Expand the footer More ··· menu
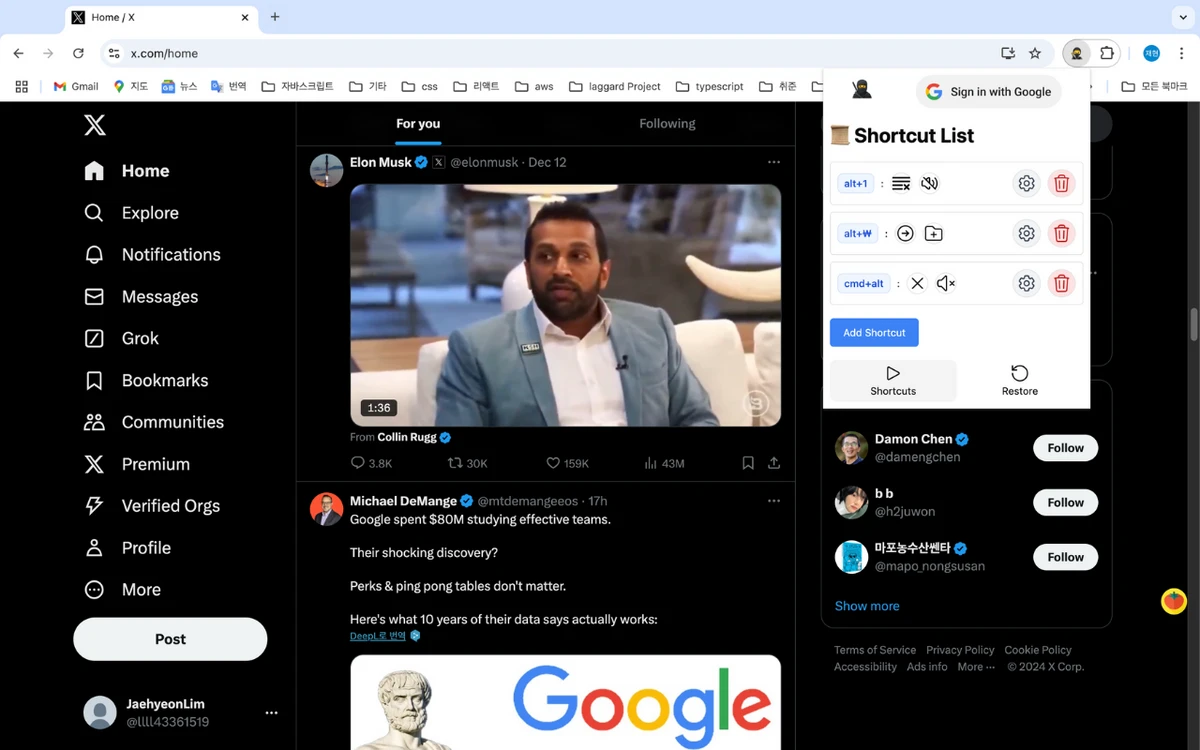Viewport: 1200px width, 750px height. [976, 667]
